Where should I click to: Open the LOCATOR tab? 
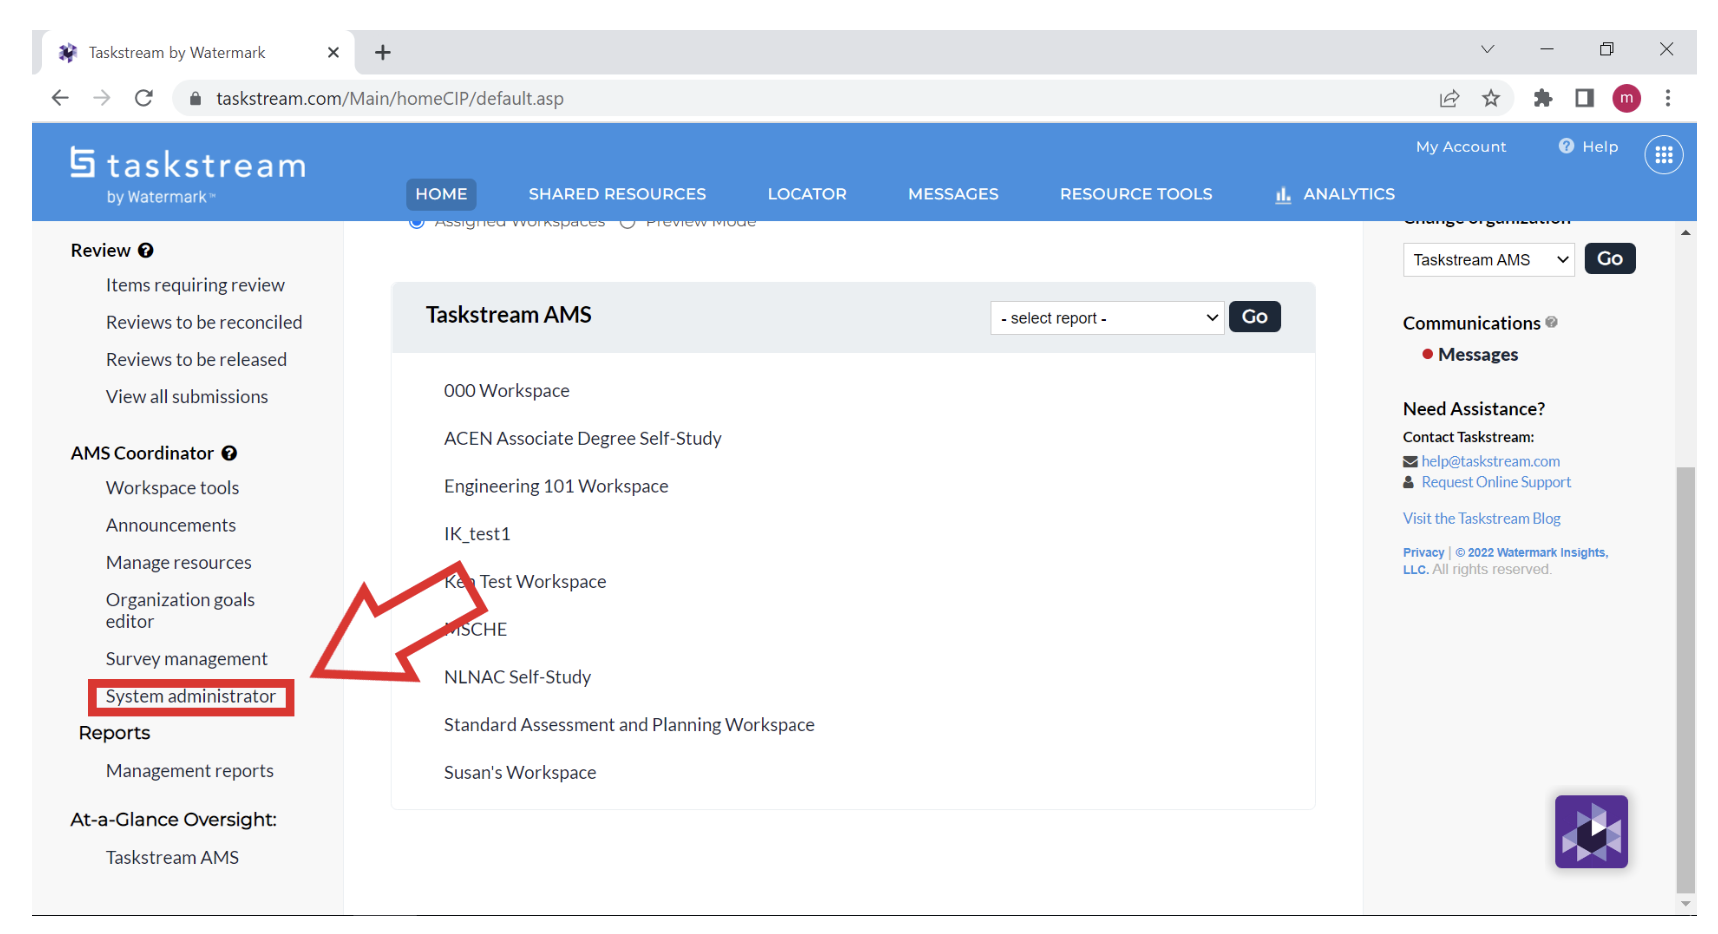point(807,194)
